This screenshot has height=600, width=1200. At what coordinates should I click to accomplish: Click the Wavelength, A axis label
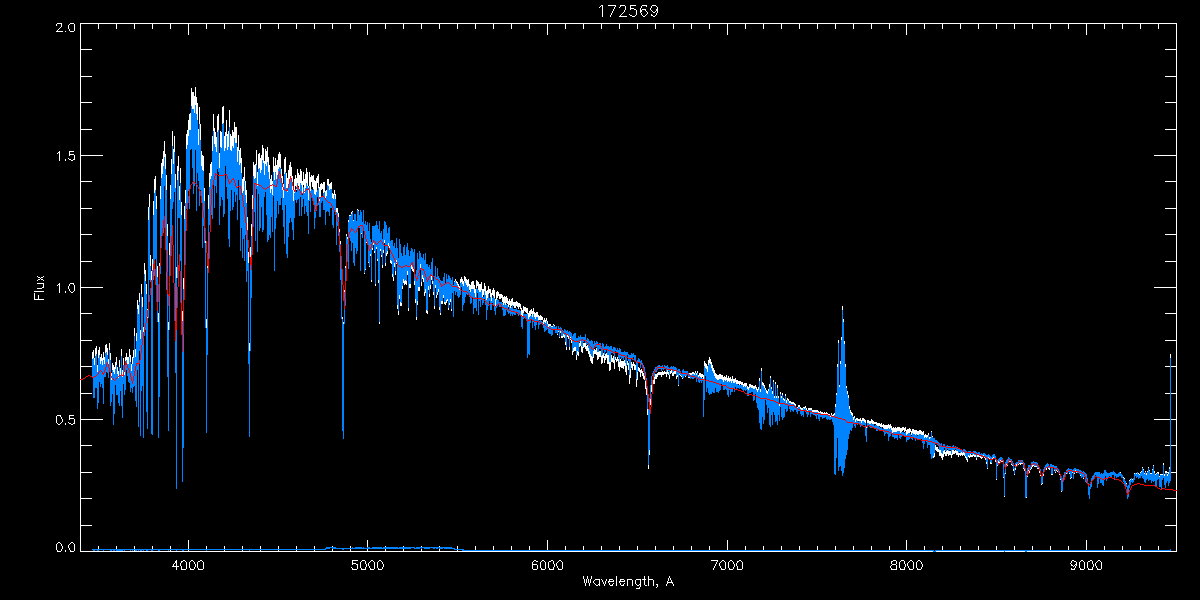pyautogui.click(x=627, y=581)
